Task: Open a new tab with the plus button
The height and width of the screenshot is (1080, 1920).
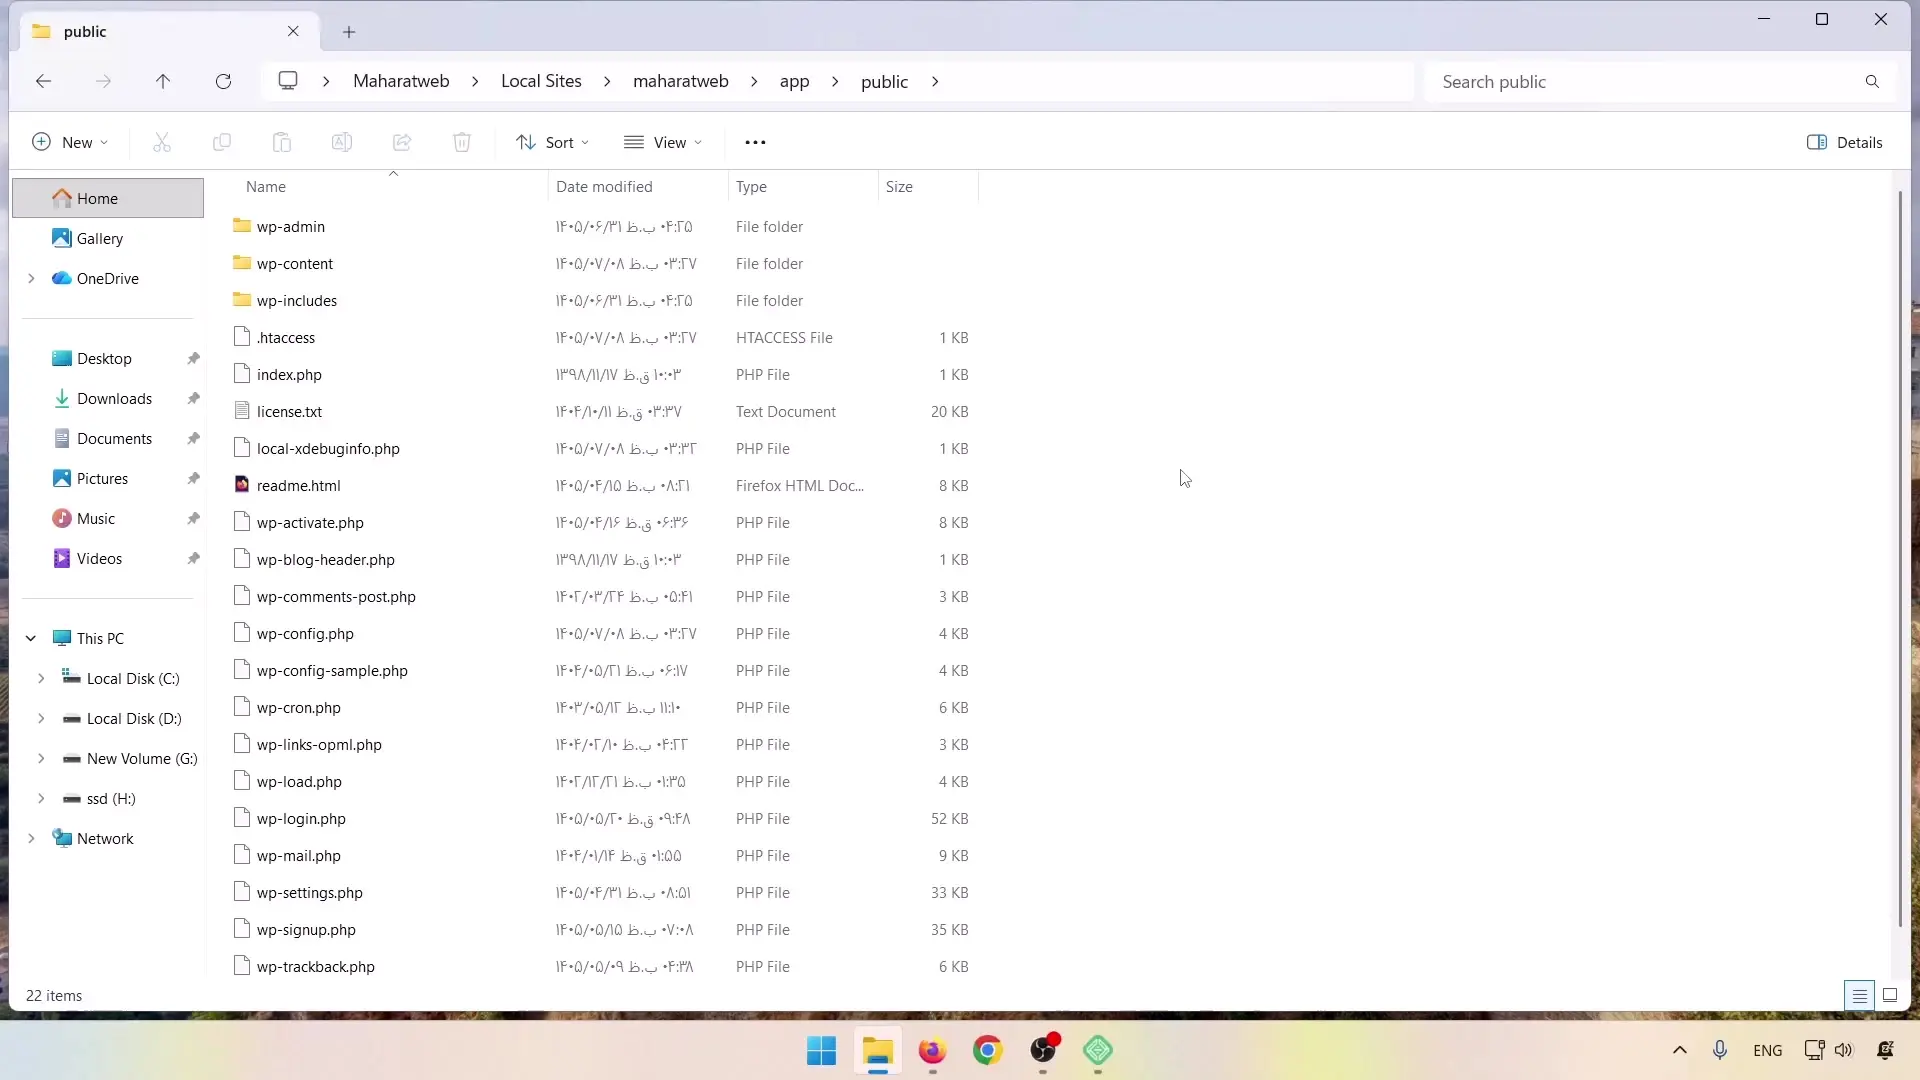Action: [349, 32]
